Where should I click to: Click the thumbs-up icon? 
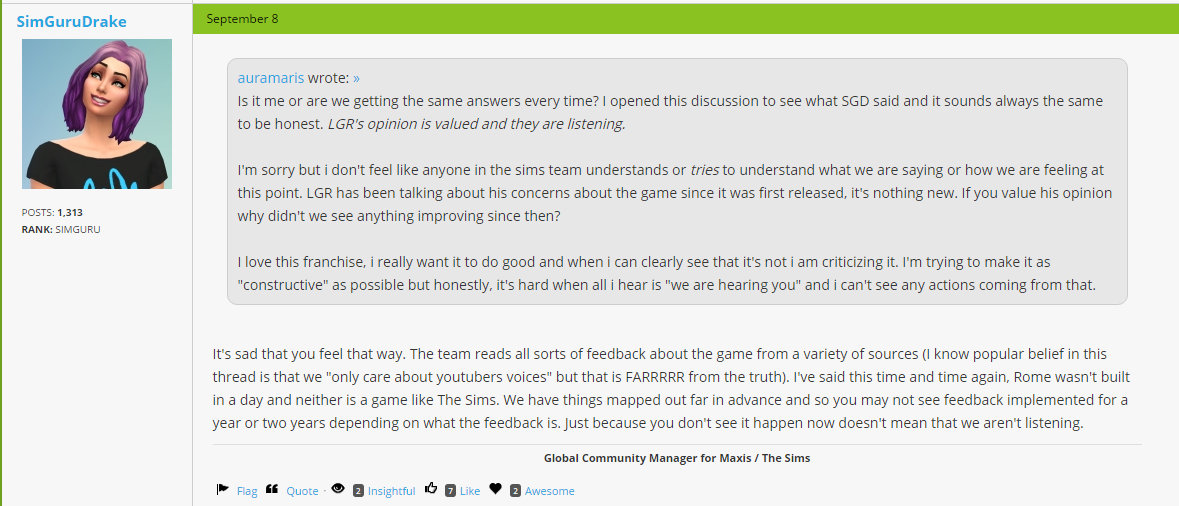431,489
